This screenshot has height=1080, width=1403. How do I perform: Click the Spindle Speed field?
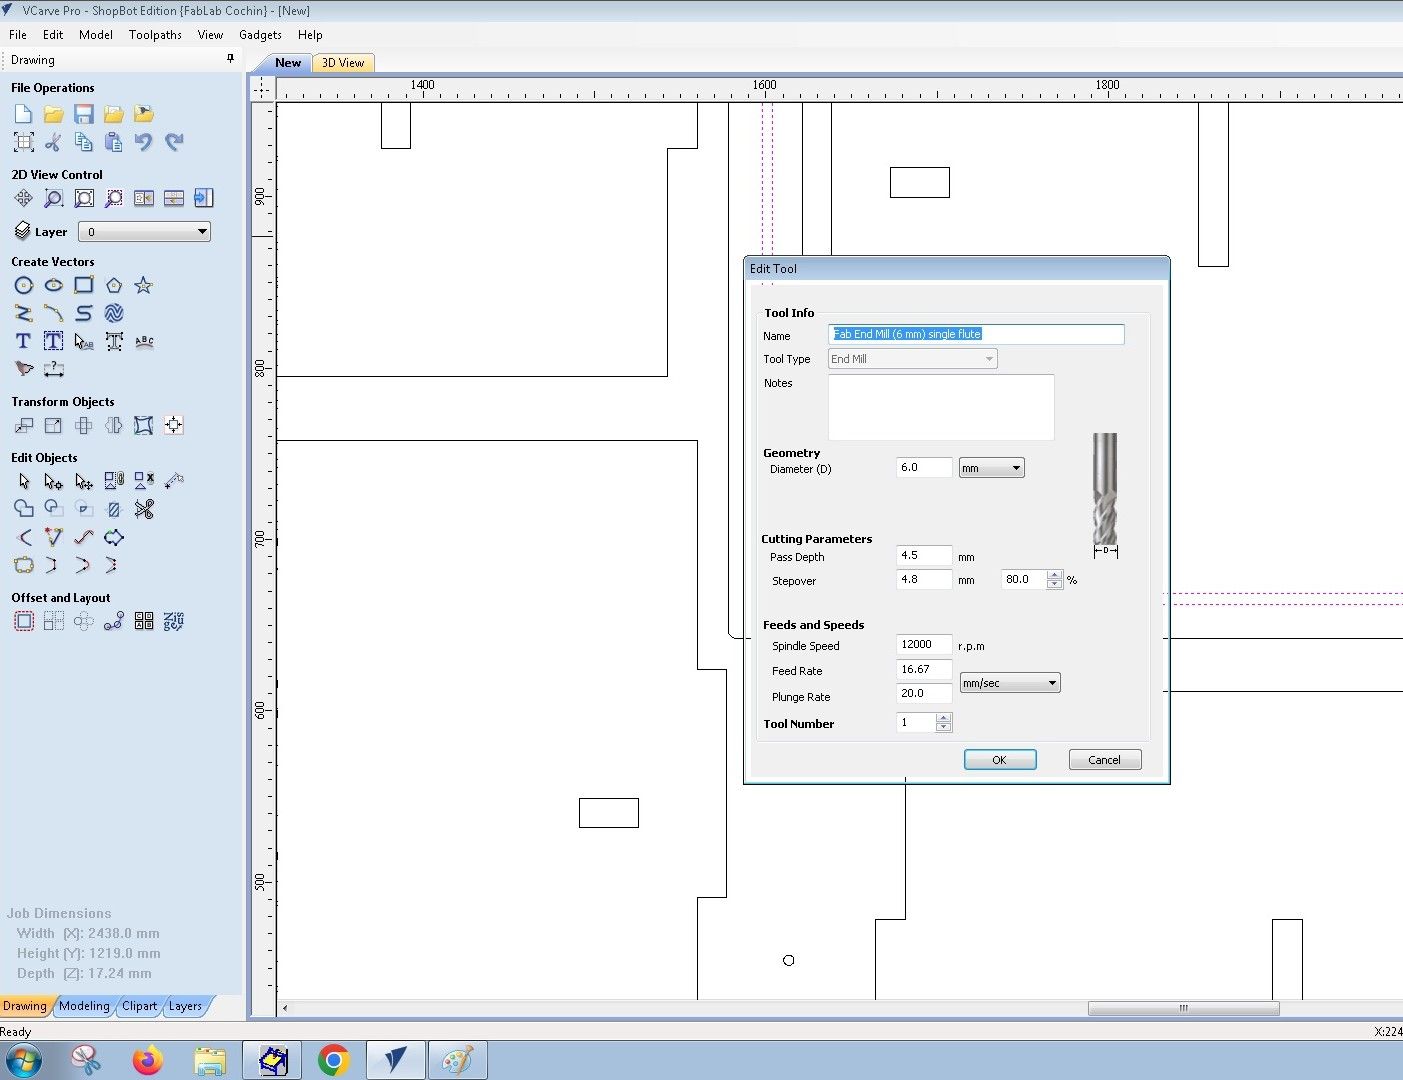point(924,644)
